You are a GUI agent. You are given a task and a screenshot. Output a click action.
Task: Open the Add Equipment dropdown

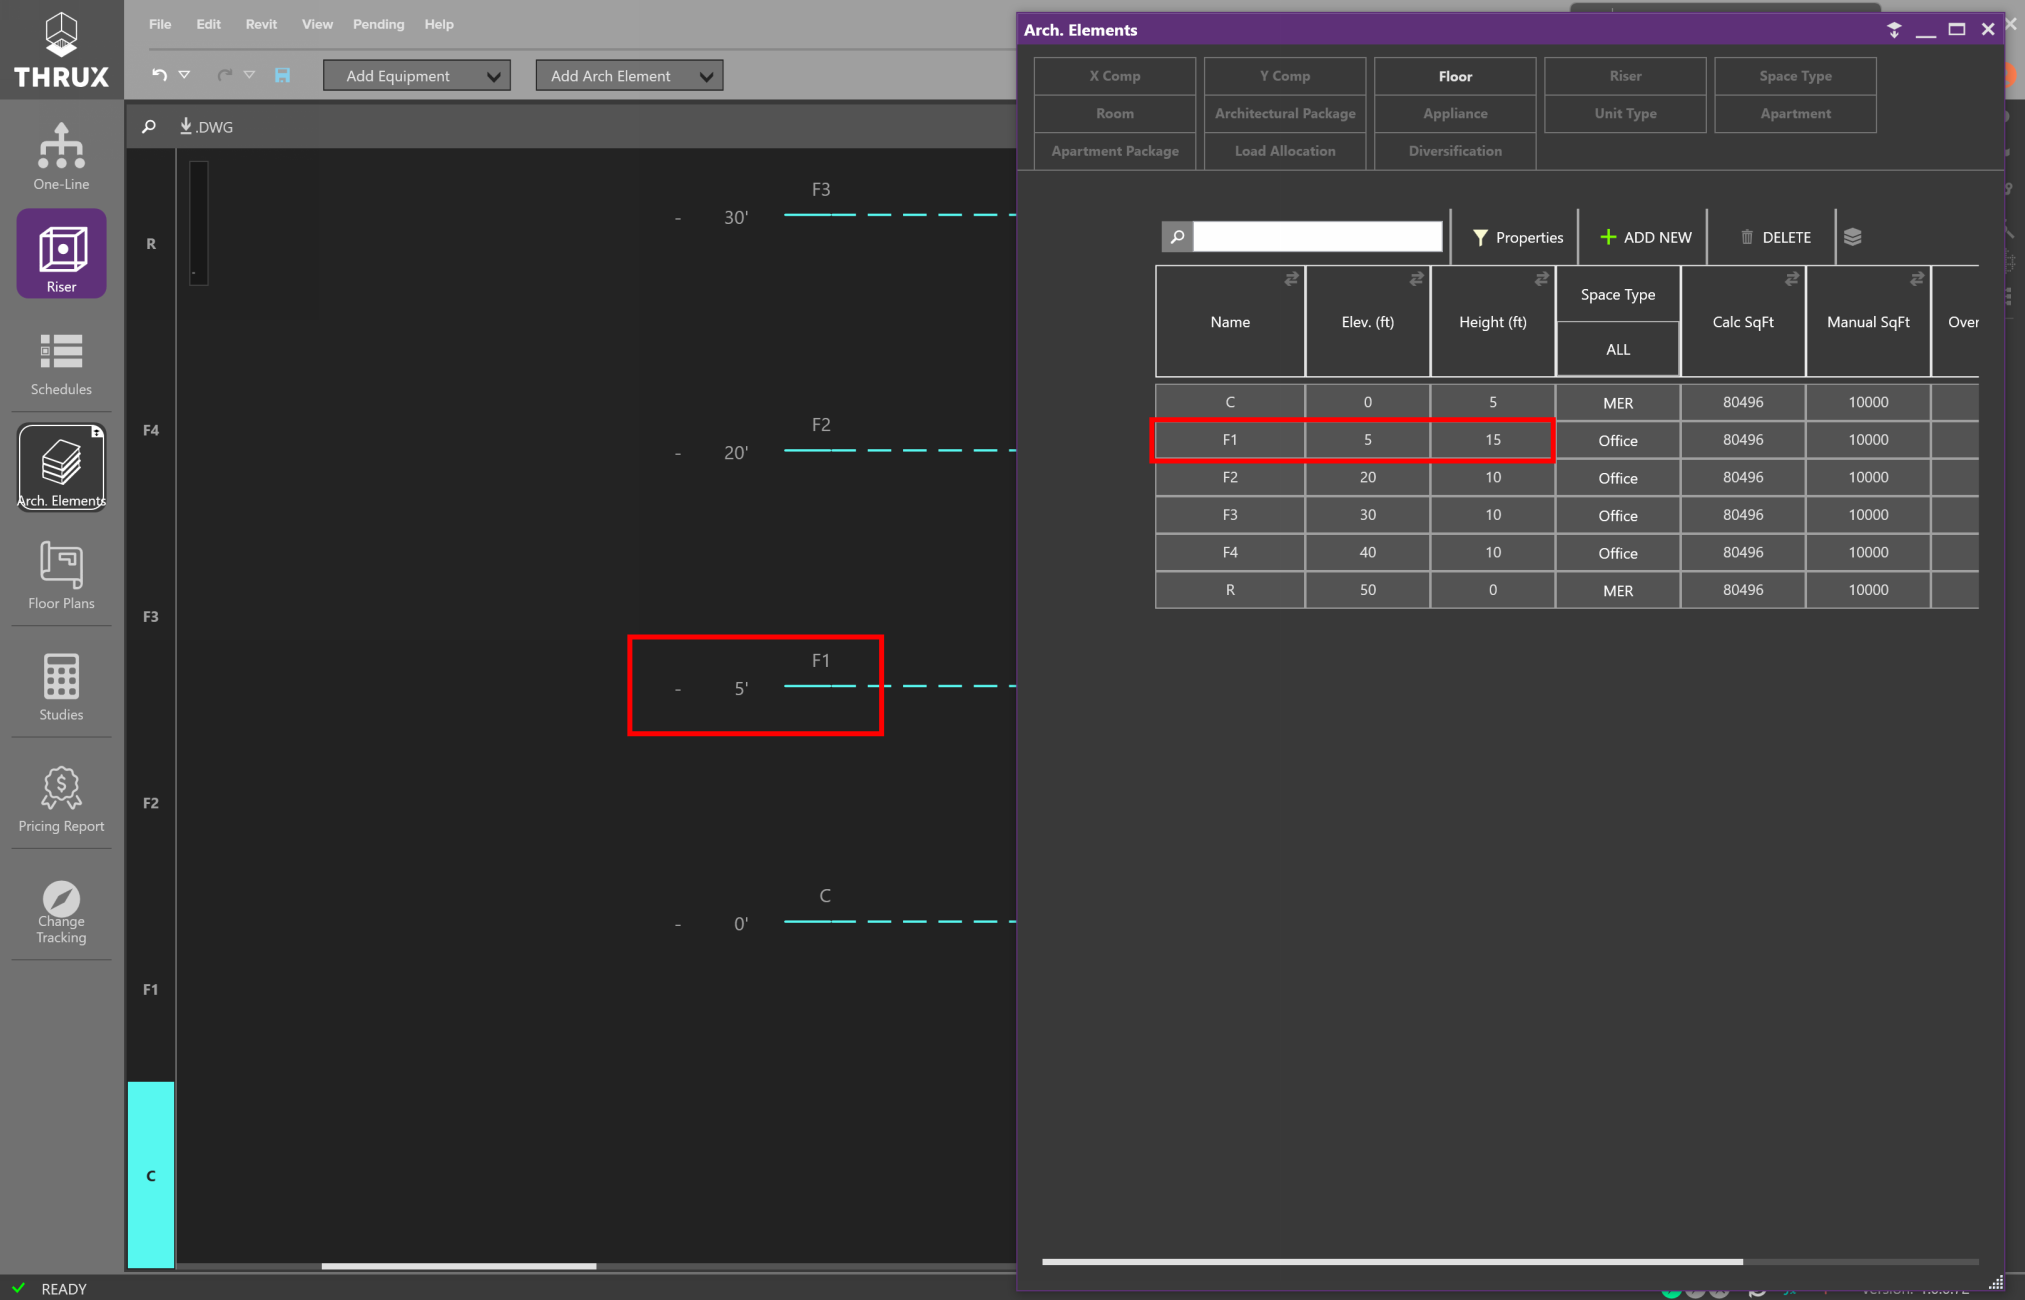pos(417,76)
